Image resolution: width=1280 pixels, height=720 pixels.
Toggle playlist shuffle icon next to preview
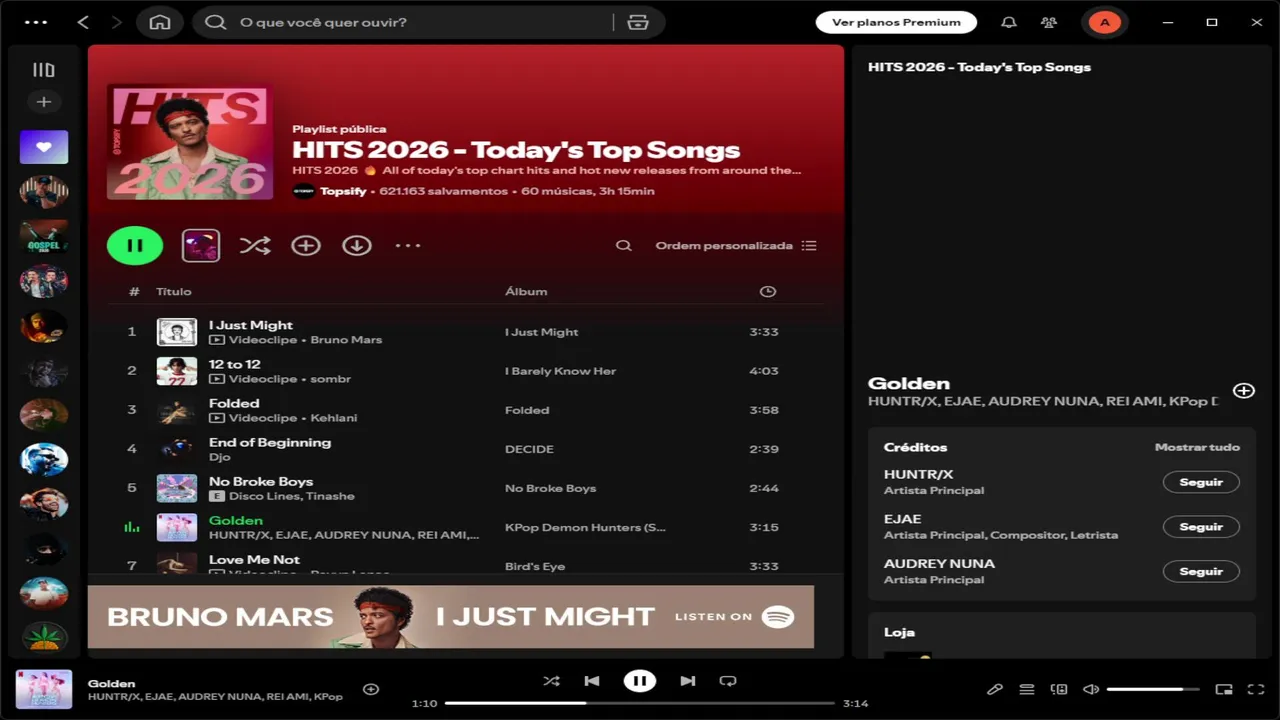tap(255, 245)
